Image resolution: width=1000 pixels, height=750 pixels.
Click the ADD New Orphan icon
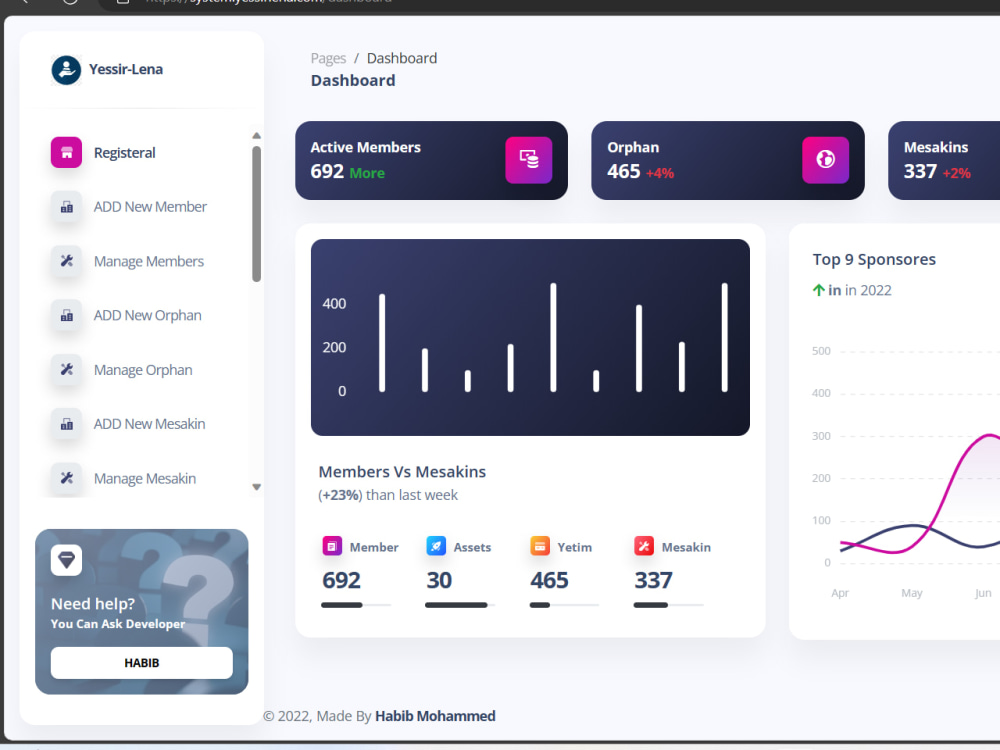[x=66, y=315]
